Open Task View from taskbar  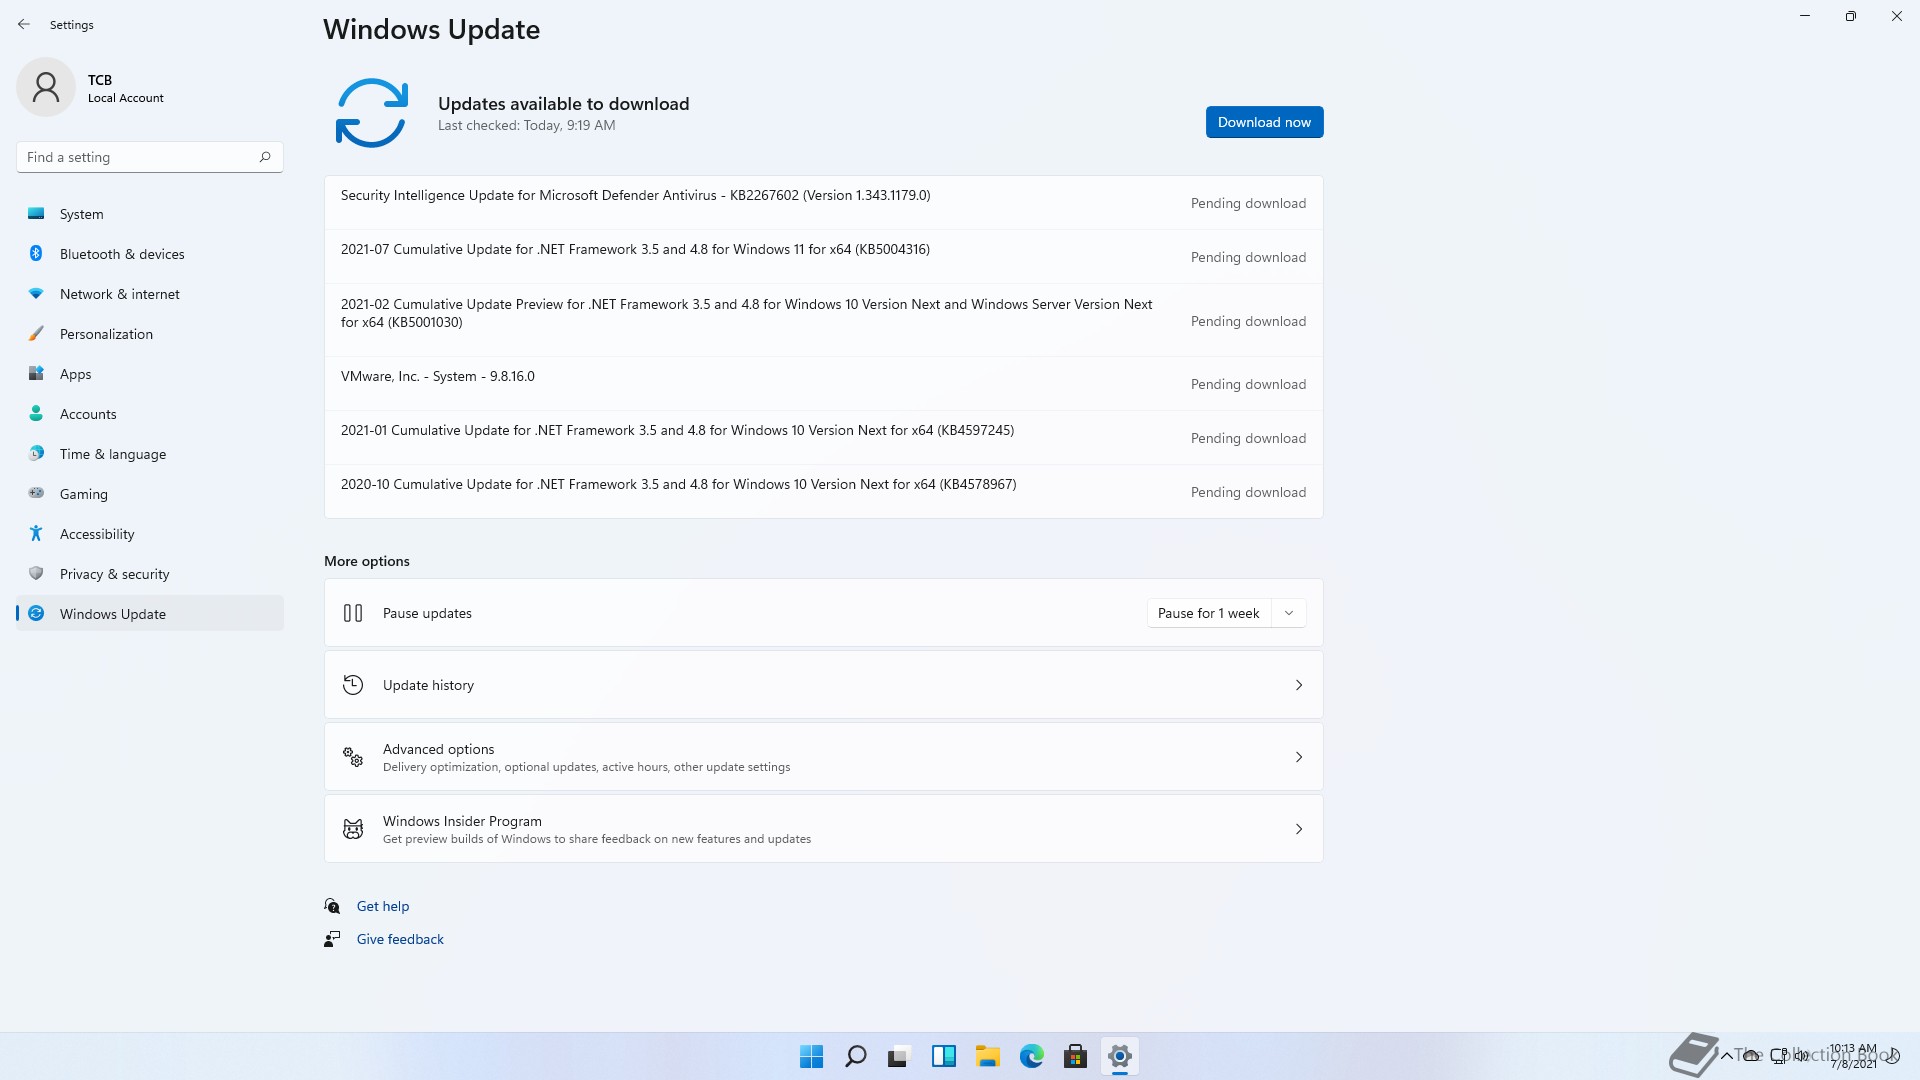[899, 1056]
